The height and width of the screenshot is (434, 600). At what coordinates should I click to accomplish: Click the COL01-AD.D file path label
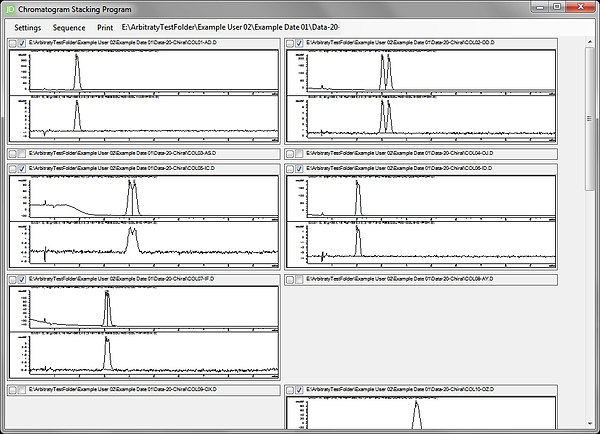click(123, 42)
